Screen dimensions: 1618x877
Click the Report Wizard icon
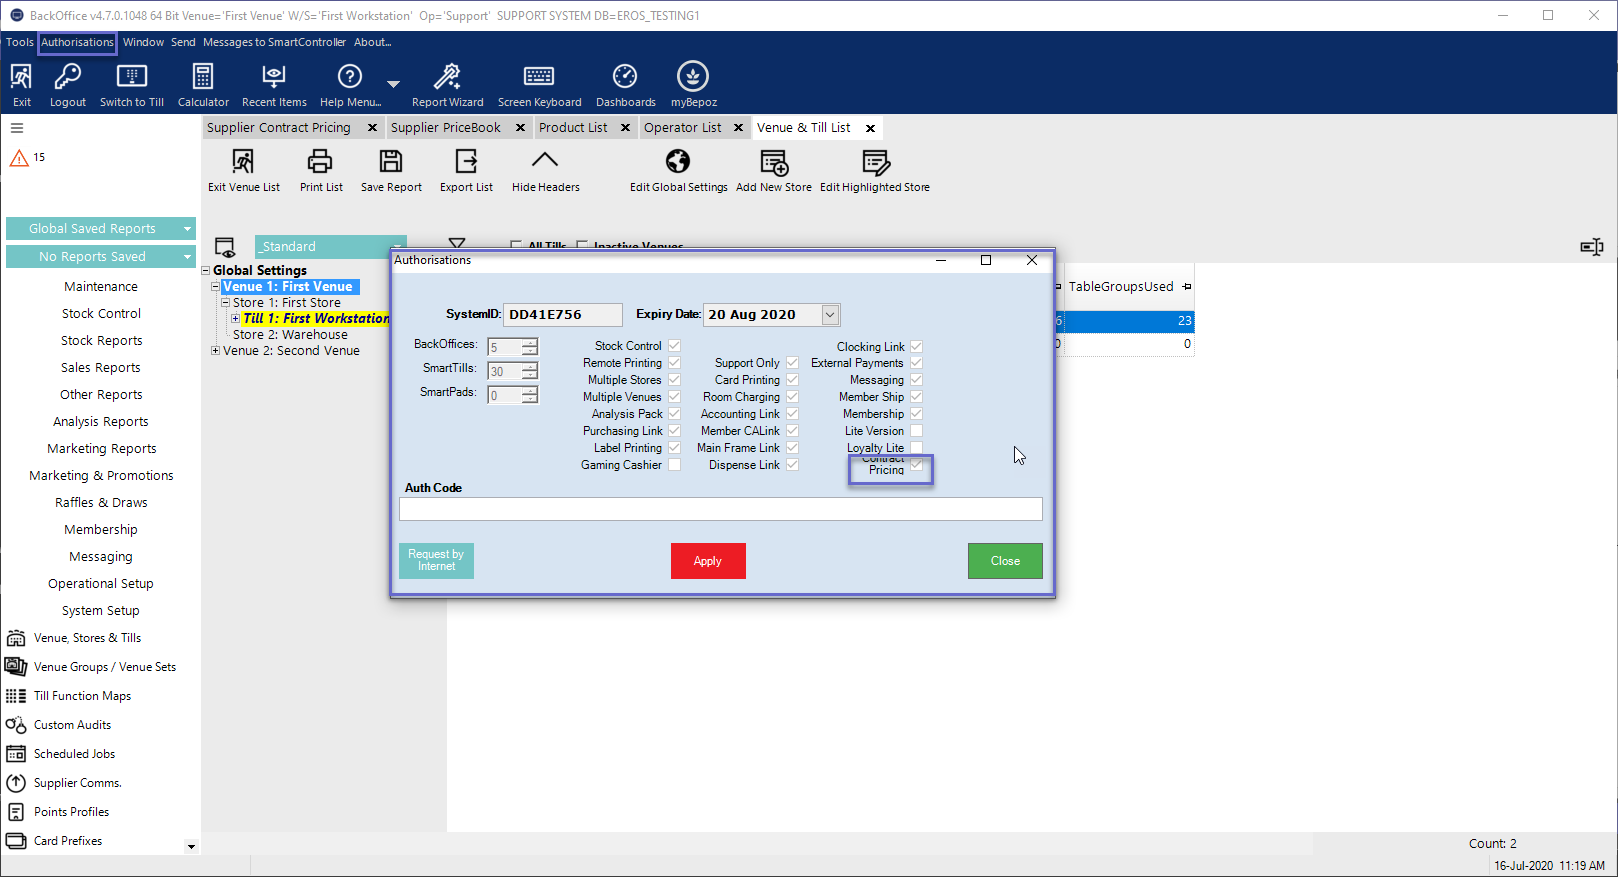(447, 78)
